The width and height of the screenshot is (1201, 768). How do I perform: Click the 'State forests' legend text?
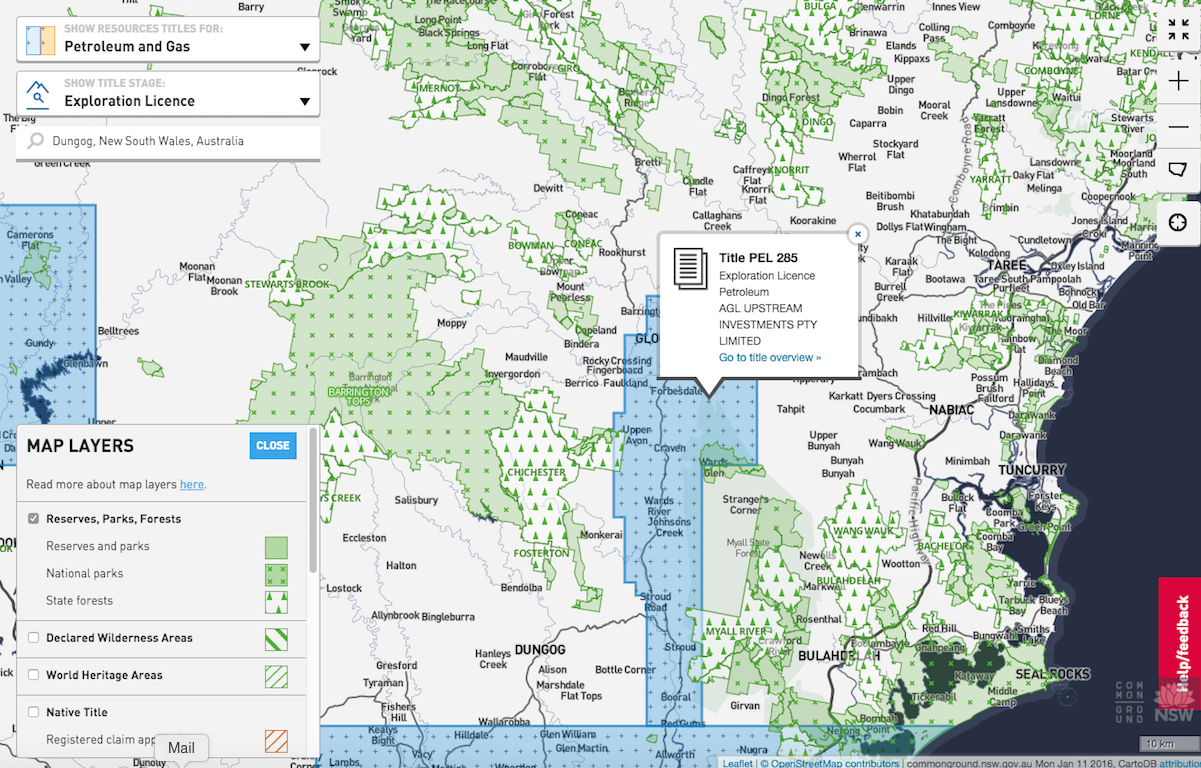79,601
